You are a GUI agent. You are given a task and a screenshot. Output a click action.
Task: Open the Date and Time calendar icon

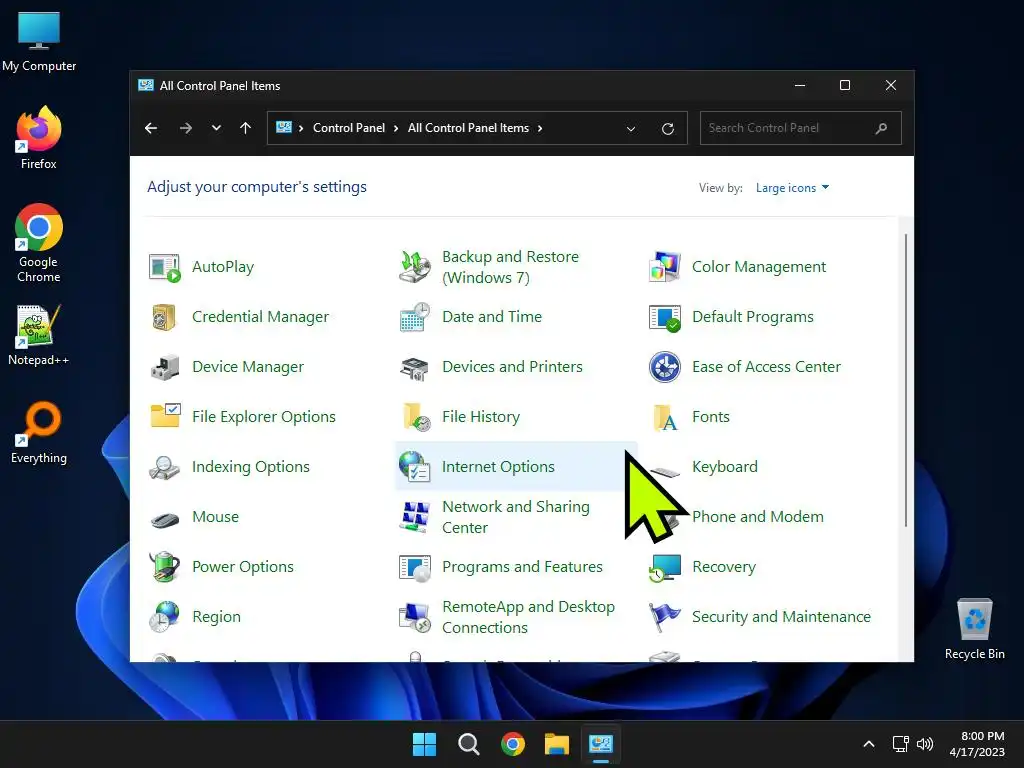pyautogui.click(x=415, y=317)
